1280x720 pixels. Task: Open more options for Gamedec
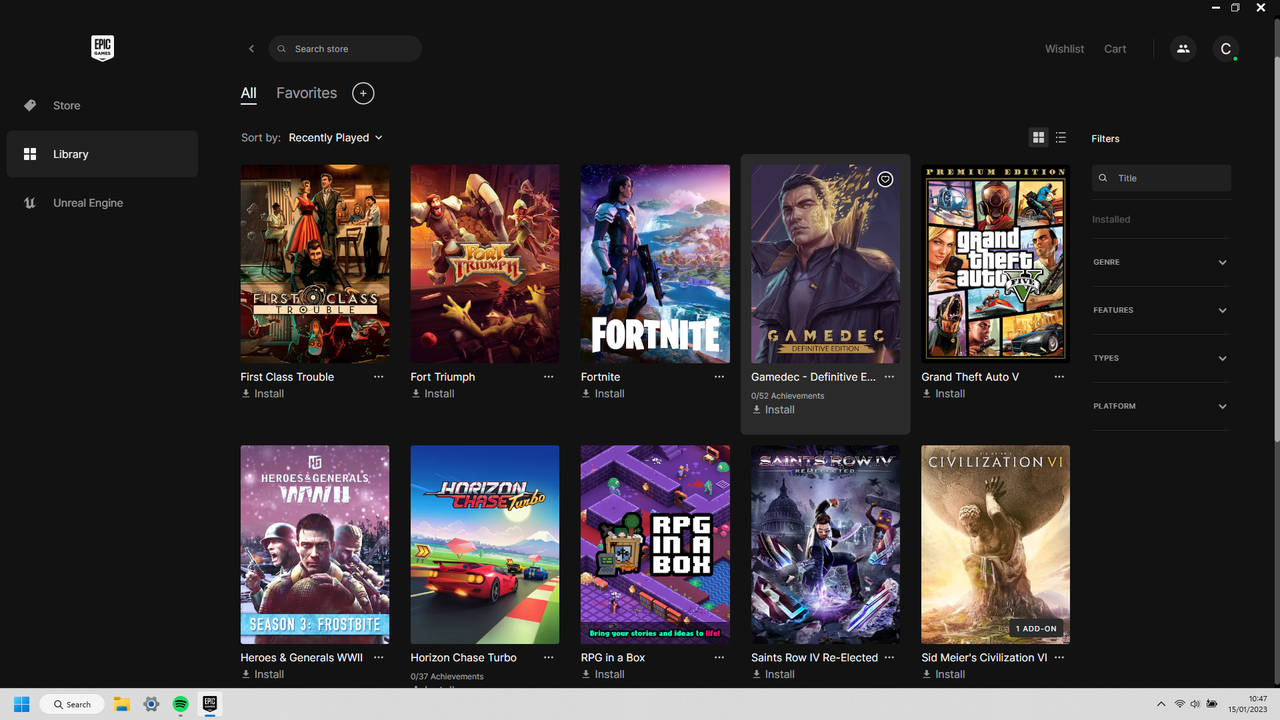(x=889, y=377)
